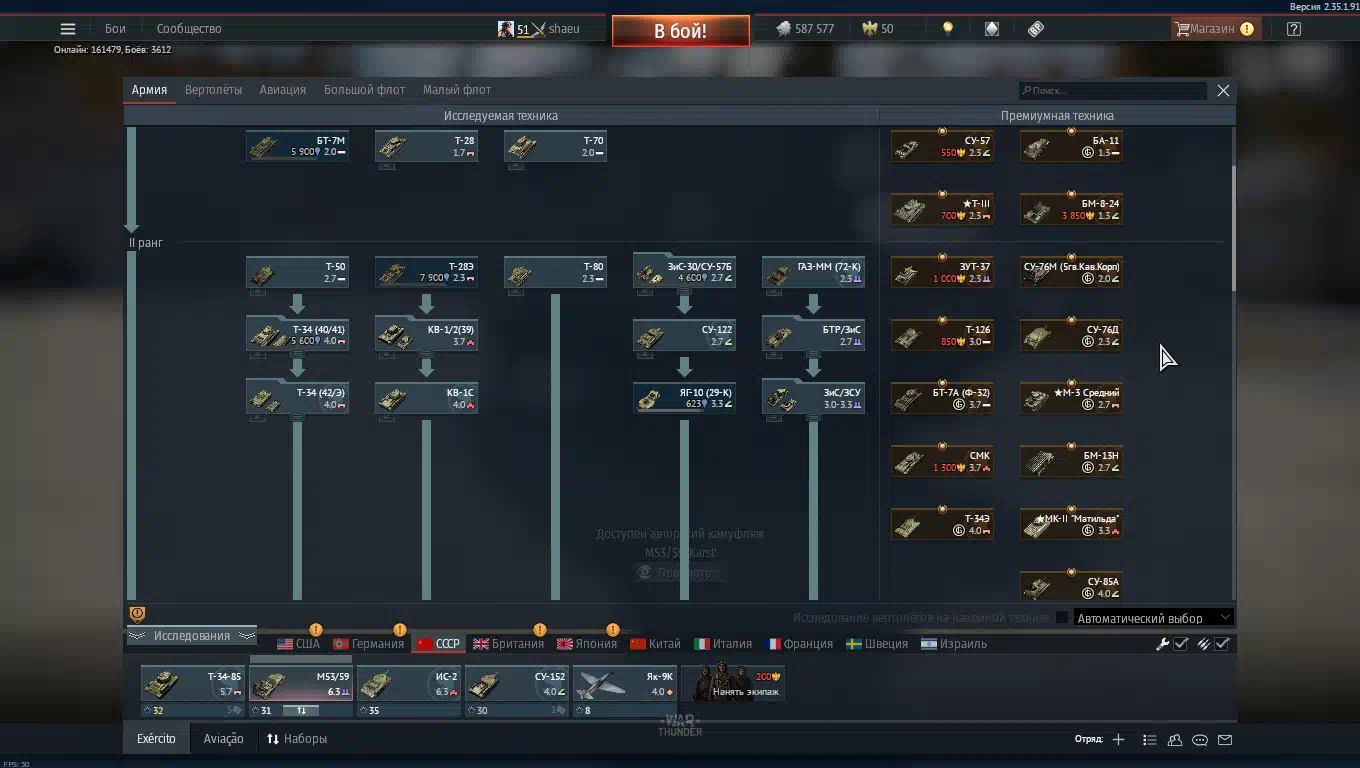Select the США nation
1360x768 pixels.
pos(299,644)
